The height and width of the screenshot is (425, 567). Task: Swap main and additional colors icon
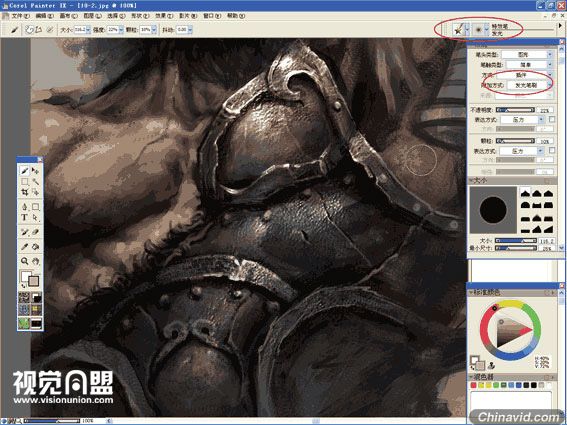tap(23, 285)
